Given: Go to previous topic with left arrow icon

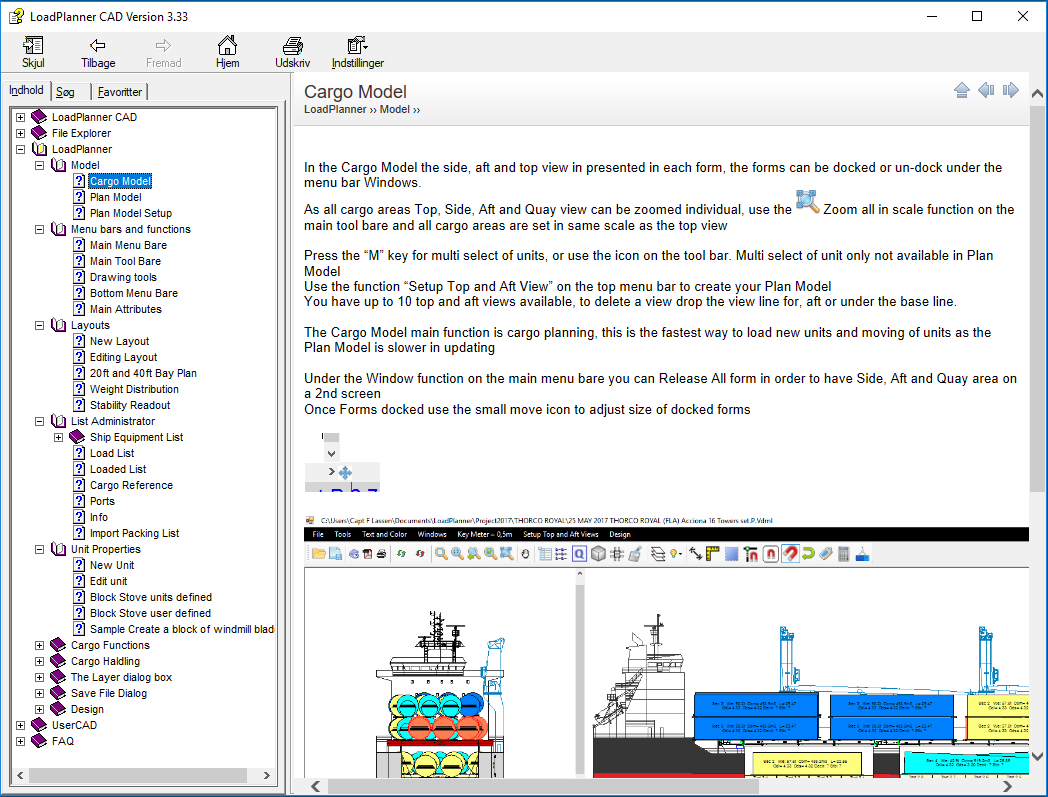Looking at the screenshot, I should coord(987,90).
